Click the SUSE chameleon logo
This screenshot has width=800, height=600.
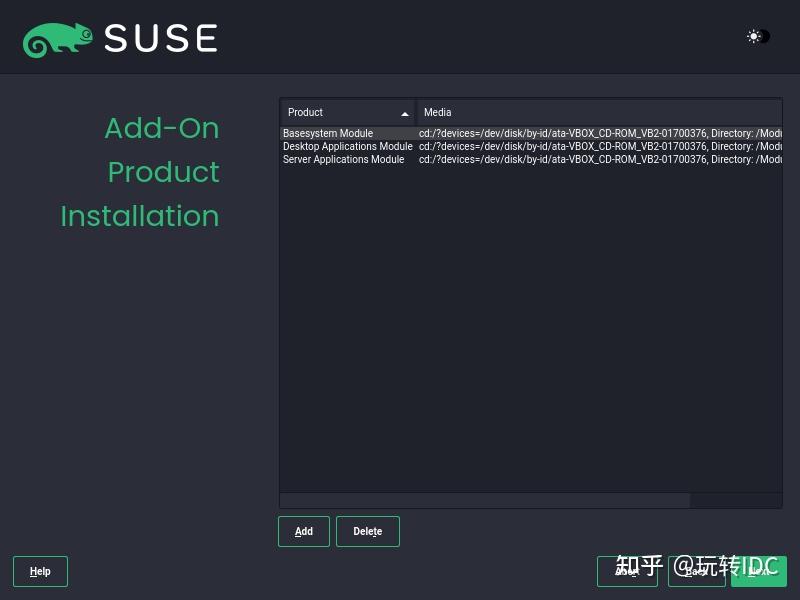(x=55, y=37)
